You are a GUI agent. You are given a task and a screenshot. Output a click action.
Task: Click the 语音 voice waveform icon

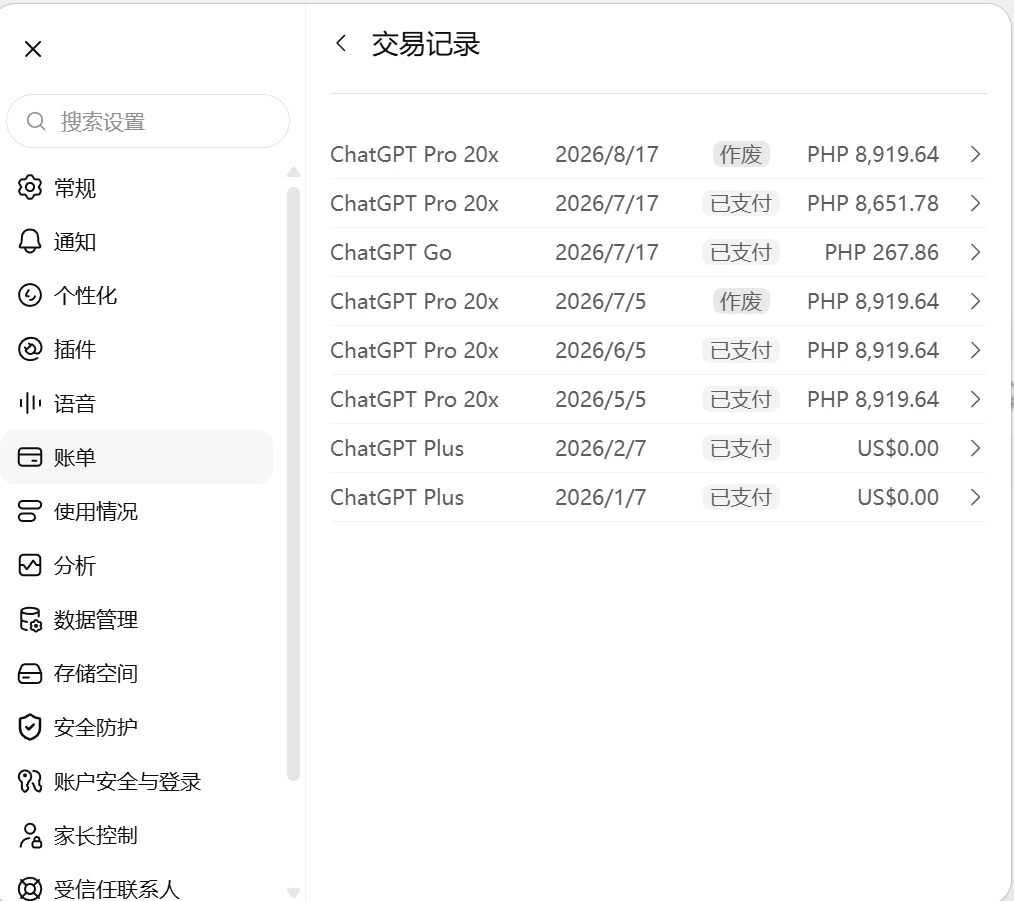(x=30, y=403)
